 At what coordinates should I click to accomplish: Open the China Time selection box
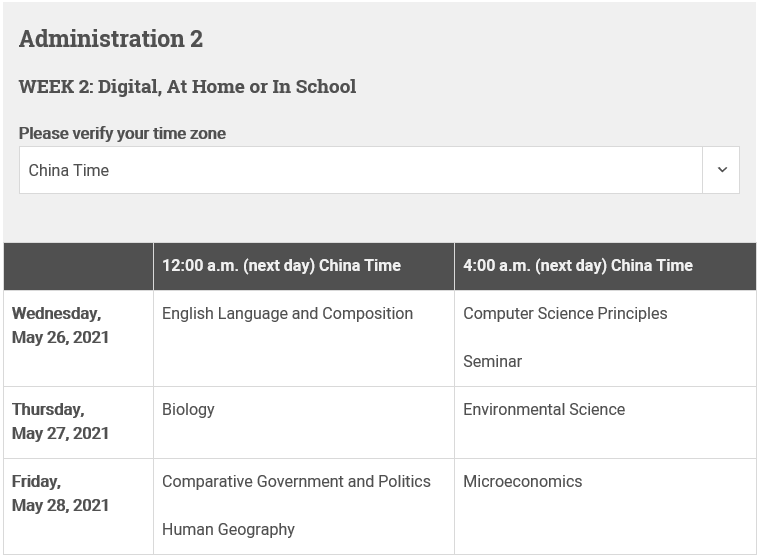coord(379,170)
